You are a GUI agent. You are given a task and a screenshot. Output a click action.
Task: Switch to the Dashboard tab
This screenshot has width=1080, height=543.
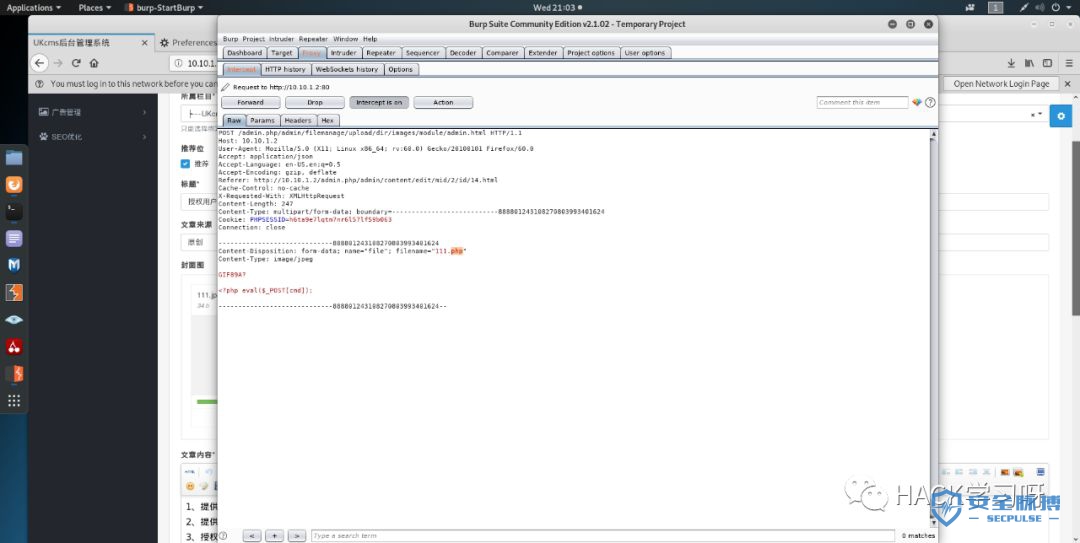point(245,52)
